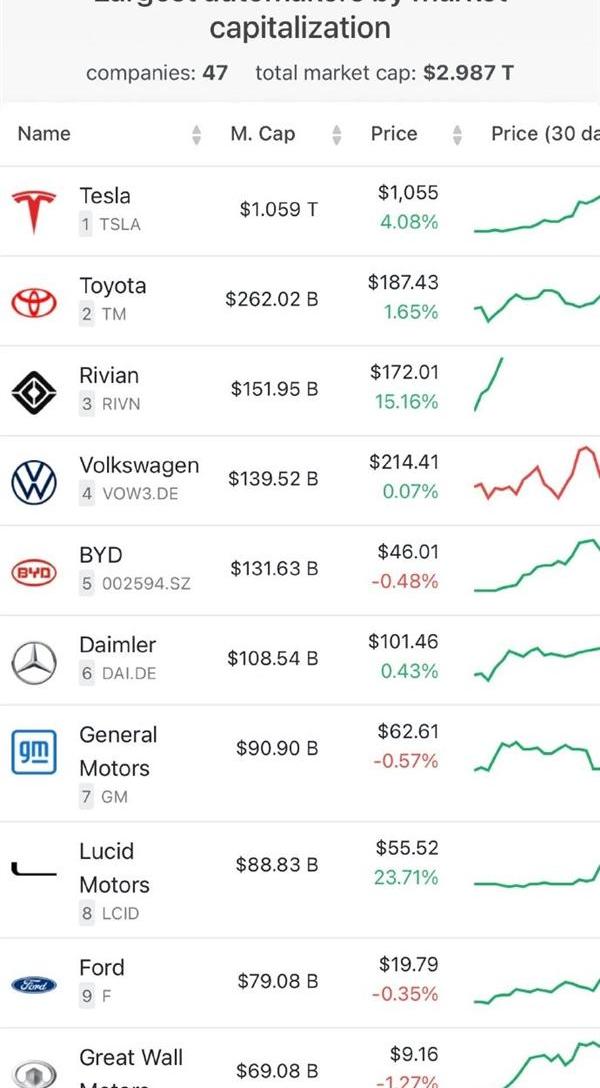Click Rivian's 30-day price sparkline
The width and height of the screenshot is (600, 1088).
coord(489,384)
